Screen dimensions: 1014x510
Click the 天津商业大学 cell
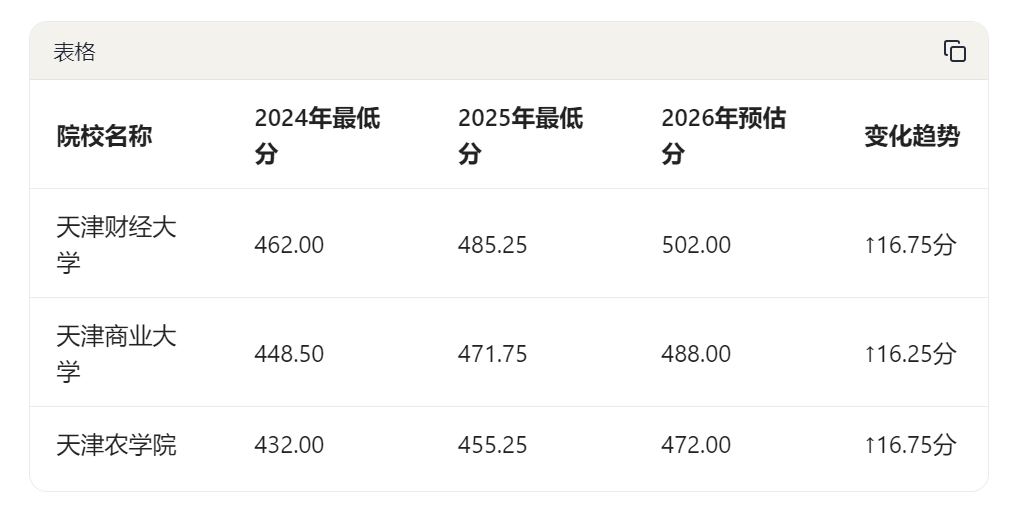[x=116, y=354]
